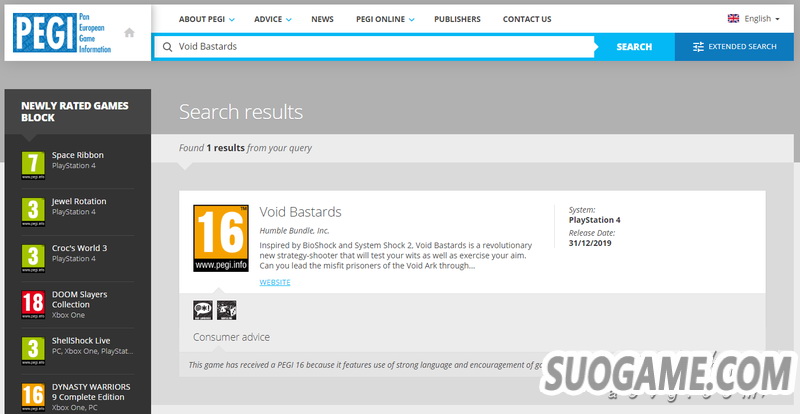Open Space Ribbon in newly rated list
Viewport: 800px width, 414px height.
(x=78, y=155)
